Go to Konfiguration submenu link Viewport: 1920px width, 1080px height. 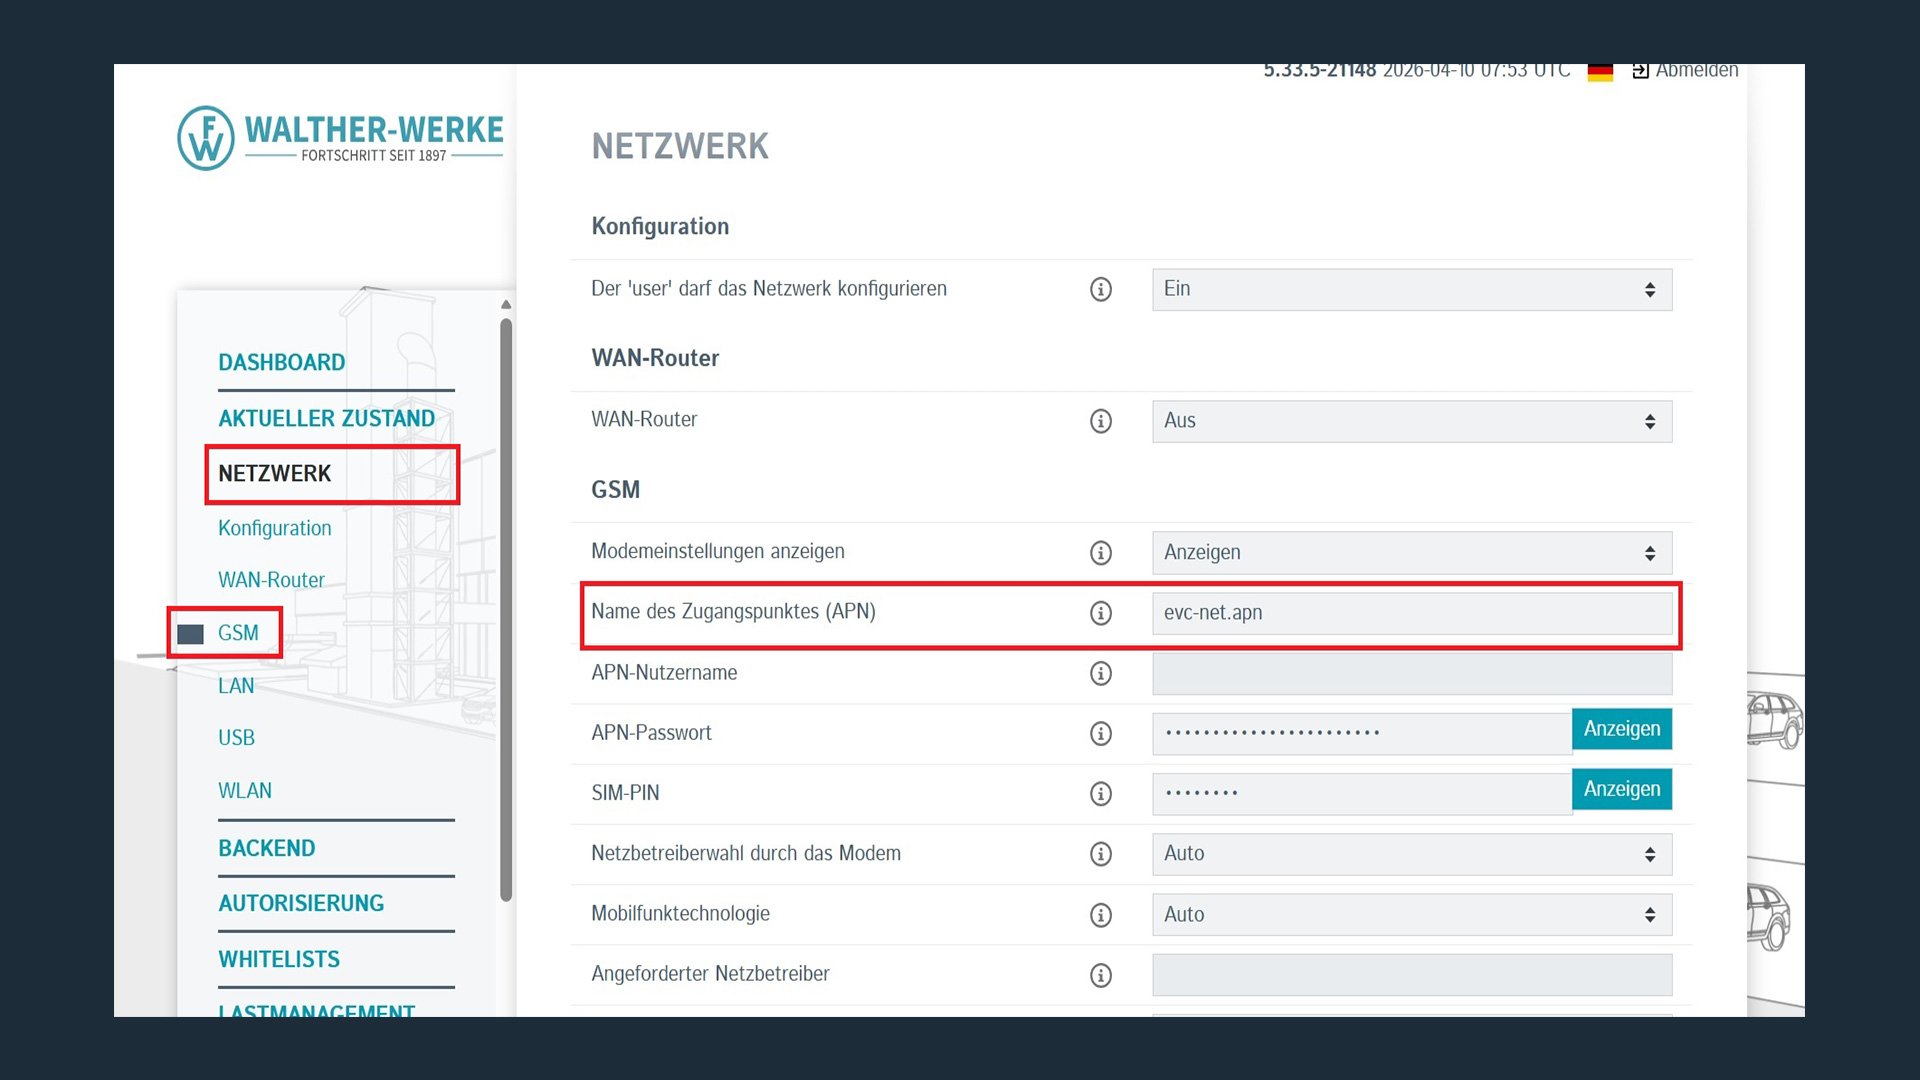[275, 528]
